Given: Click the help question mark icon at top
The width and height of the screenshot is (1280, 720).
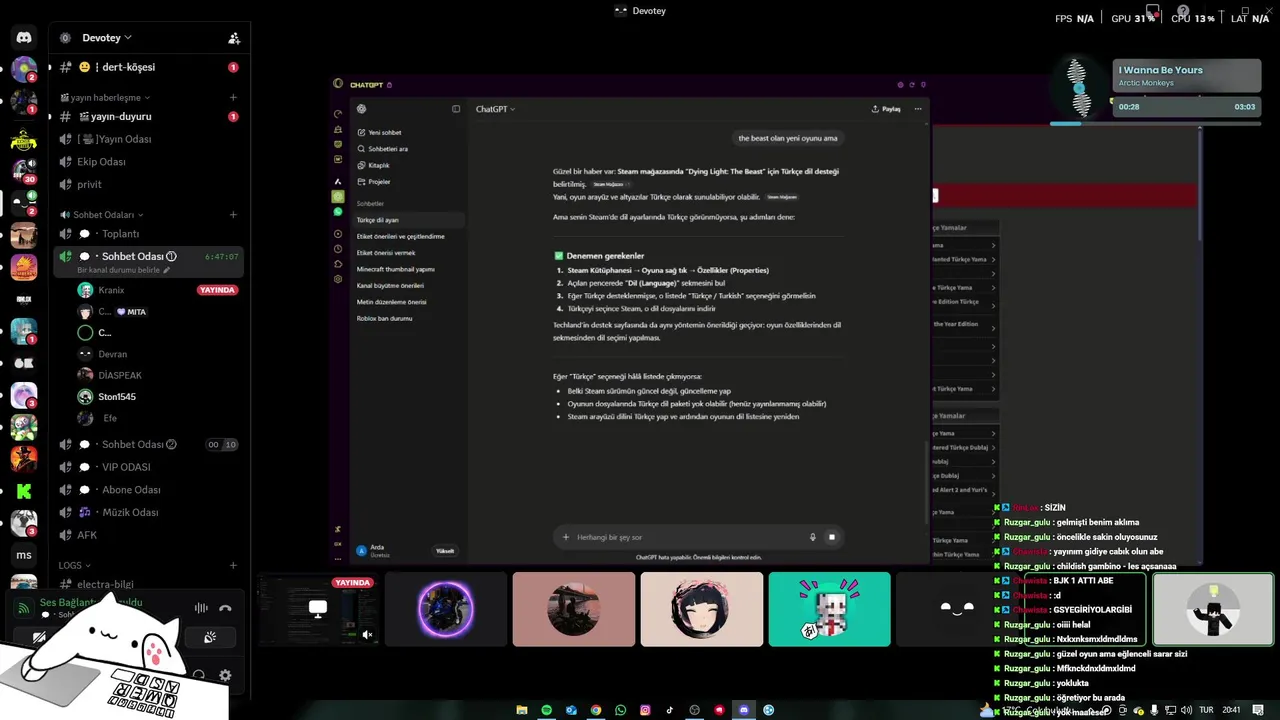Looking at the screenshot, I should [1183, 11].
